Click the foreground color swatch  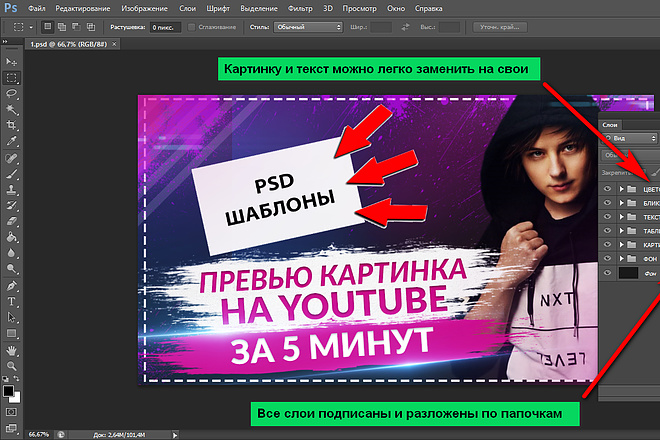[8, 391]
